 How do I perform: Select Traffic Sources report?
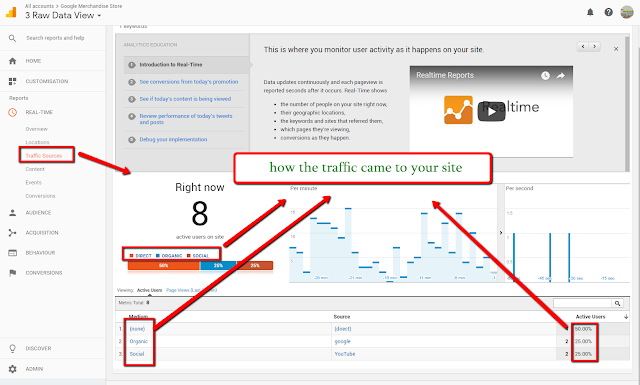[44, 156]
